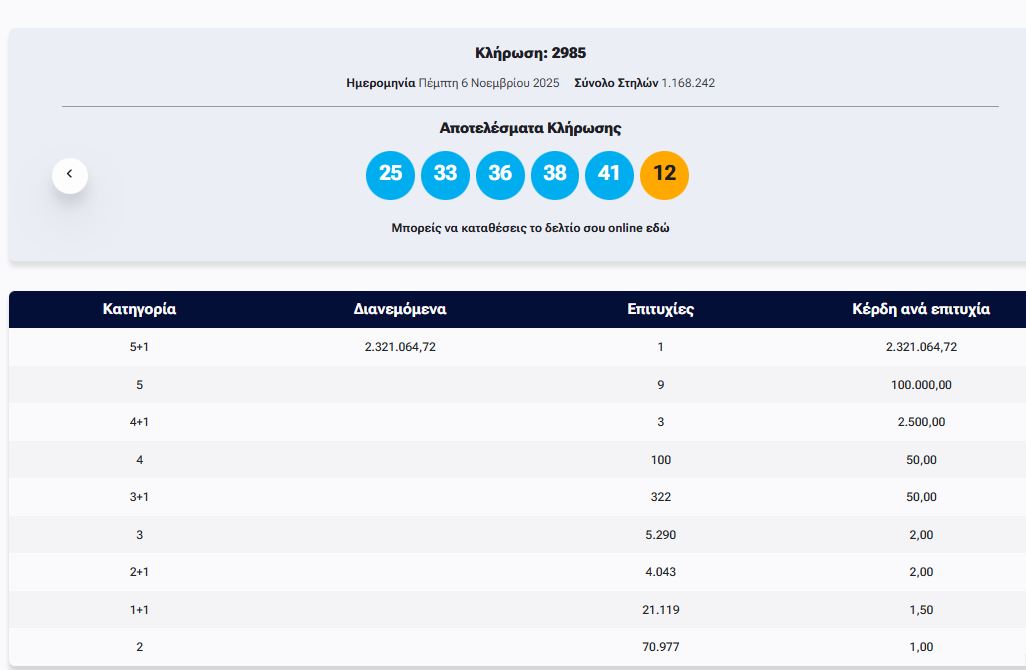Click the 100.000,00 winnings cell
The image size is (1026, 670).
921,385
